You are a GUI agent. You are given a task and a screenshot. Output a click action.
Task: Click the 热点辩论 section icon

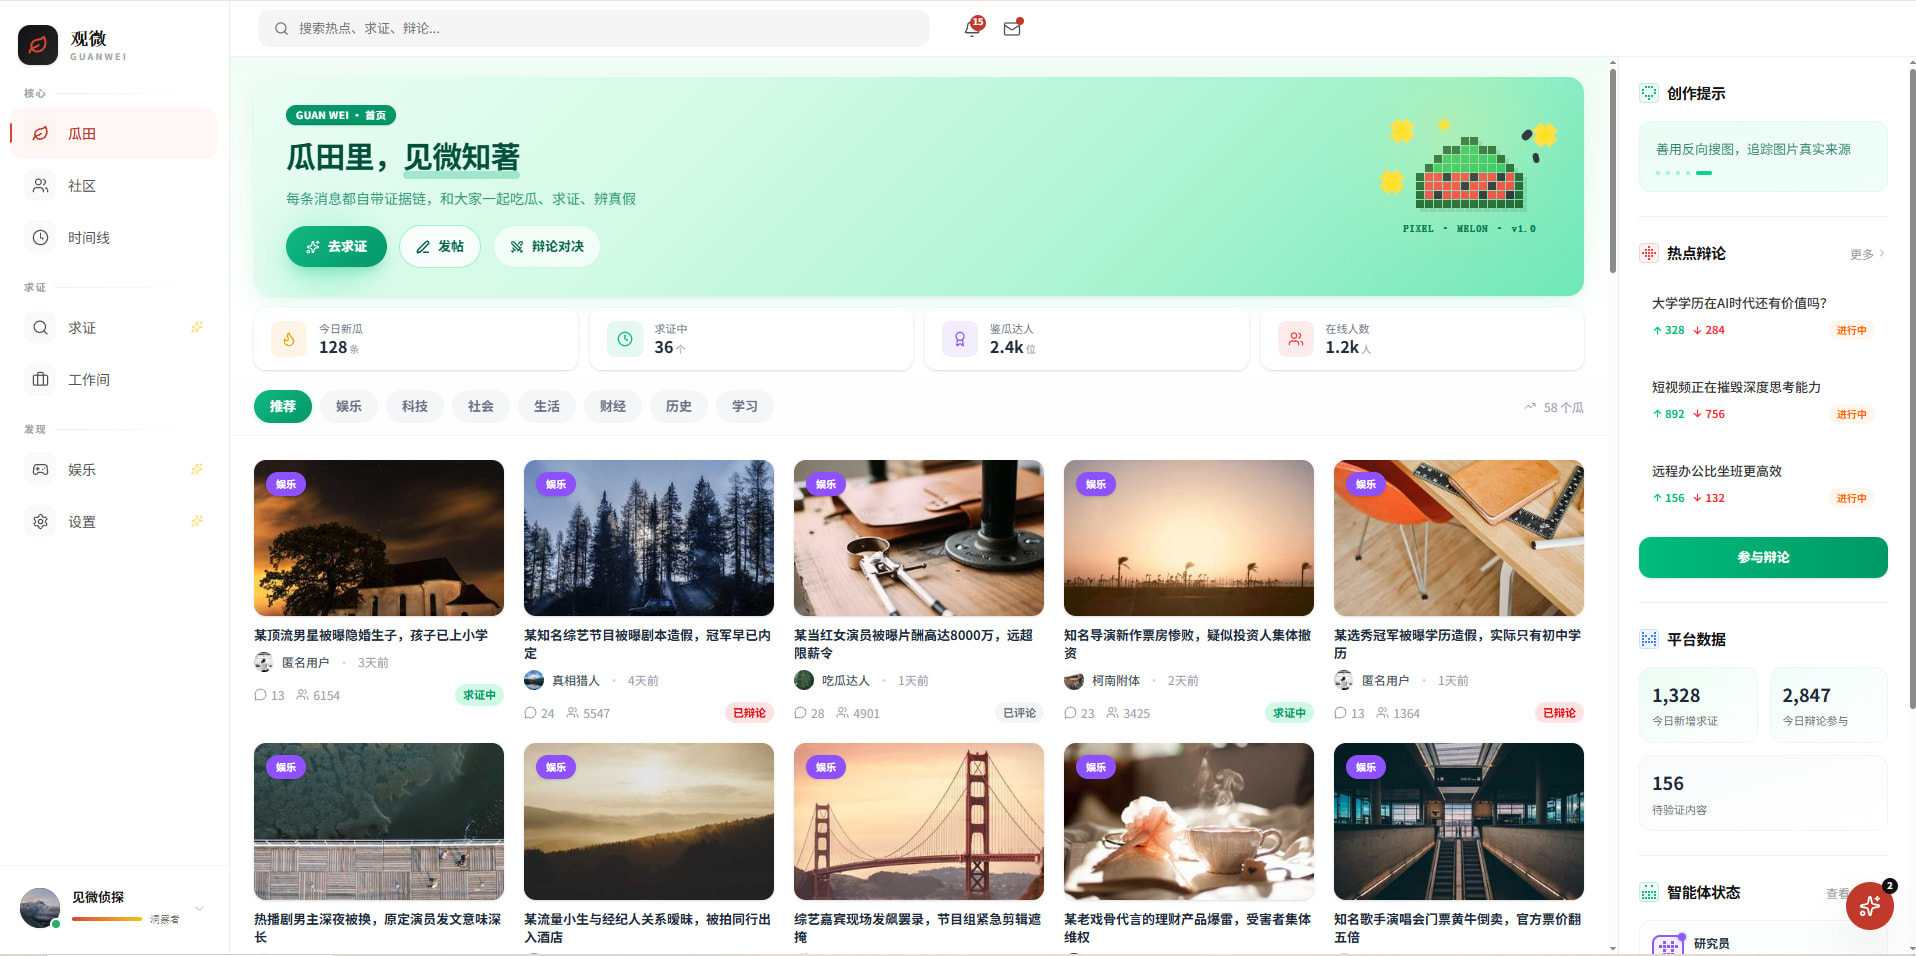pyautogui.click(x=1649, y=253)
